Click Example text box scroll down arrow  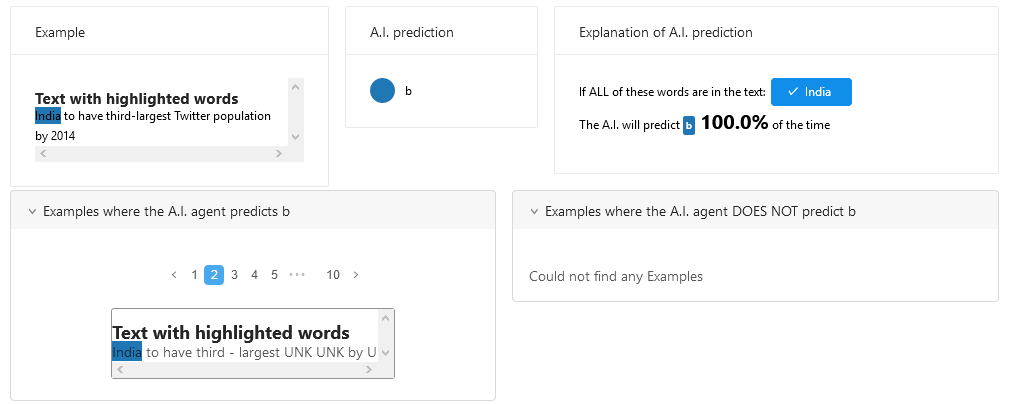click(x=296, y=137)
